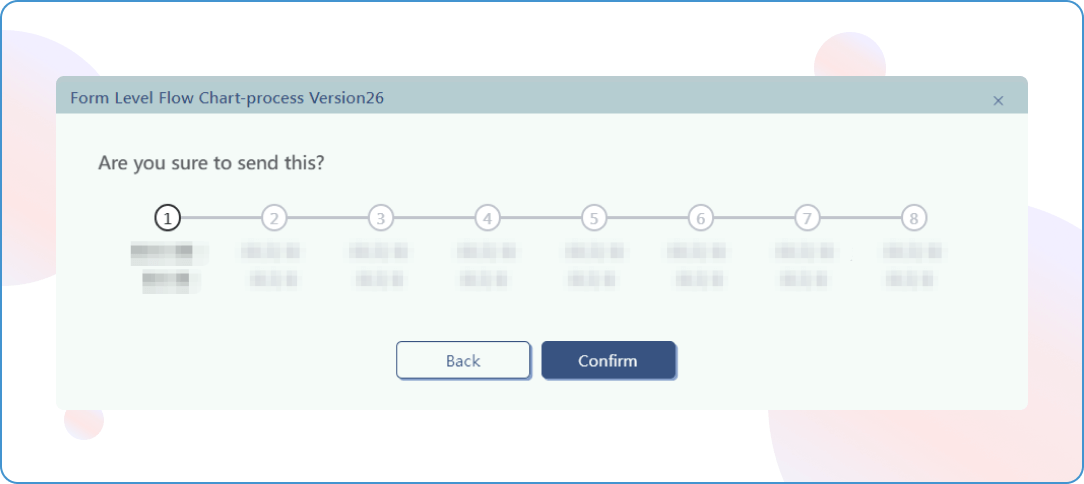The width and height of the screenshot is (1084, 484).
Task: Select step 2 circle in the flow
Action: [274, 217]
